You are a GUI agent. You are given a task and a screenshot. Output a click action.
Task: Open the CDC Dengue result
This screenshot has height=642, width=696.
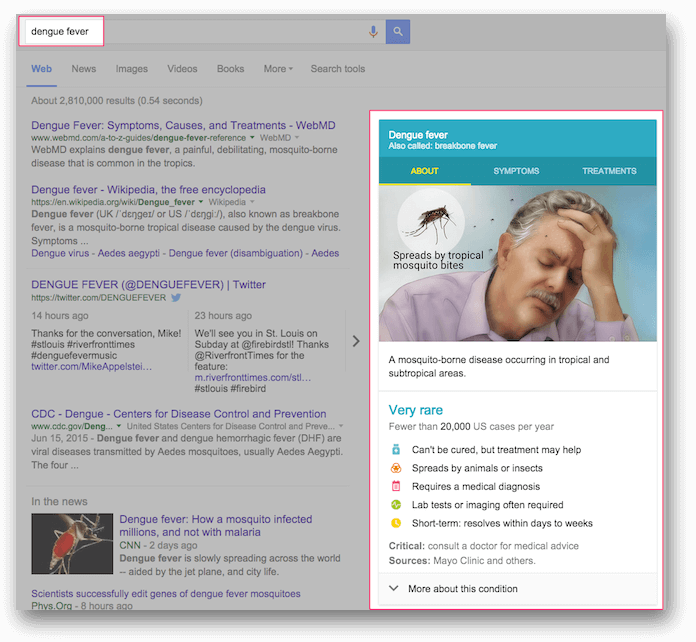(178, 414)
